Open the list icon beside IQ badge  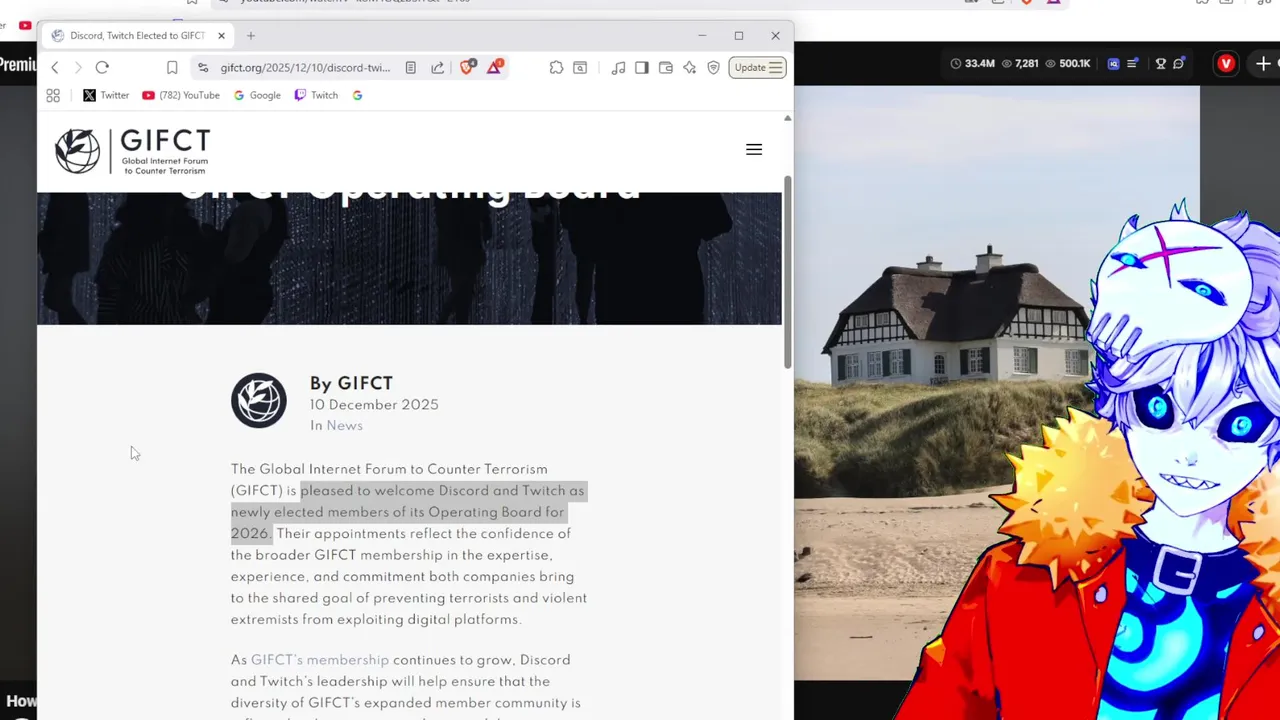pos(1133,63)
